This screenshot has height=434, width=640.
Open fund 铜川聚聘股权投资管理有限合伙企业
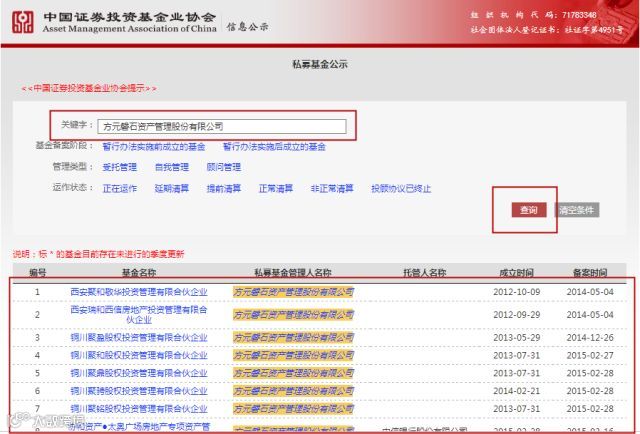pos(139,391)
